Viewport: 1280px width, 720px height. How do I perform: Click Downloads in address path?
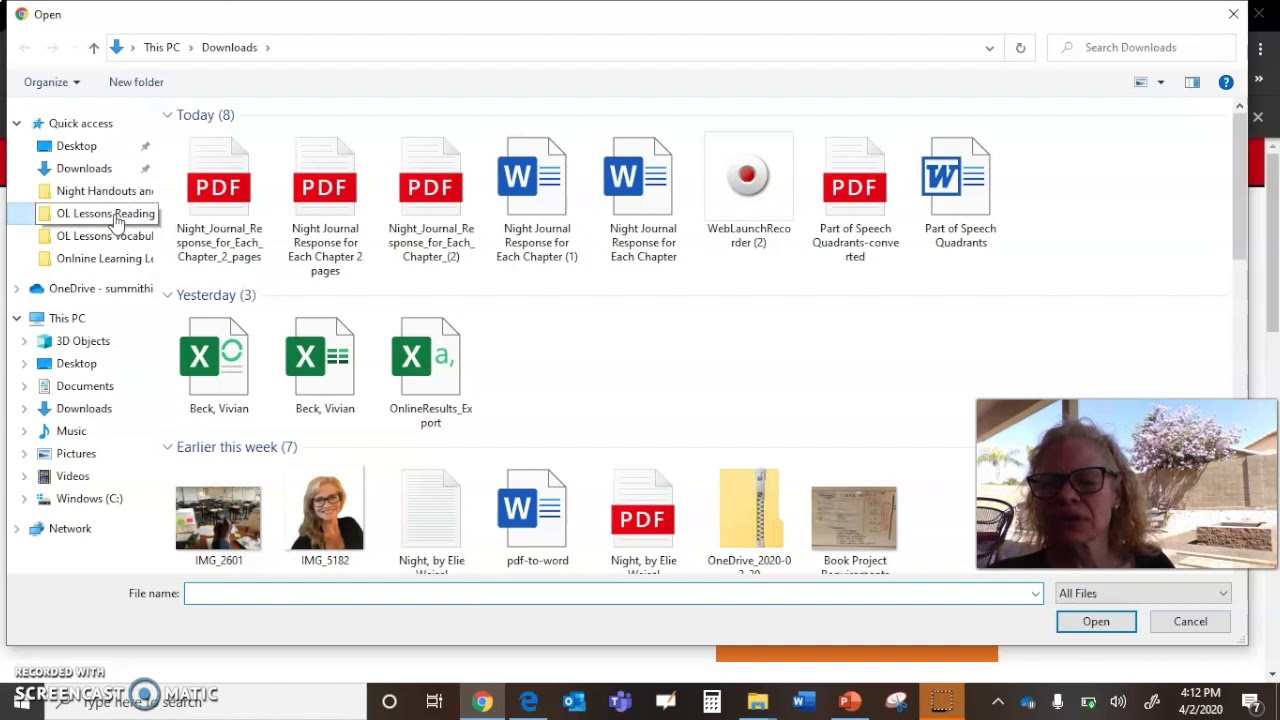(x=229, y=47)
